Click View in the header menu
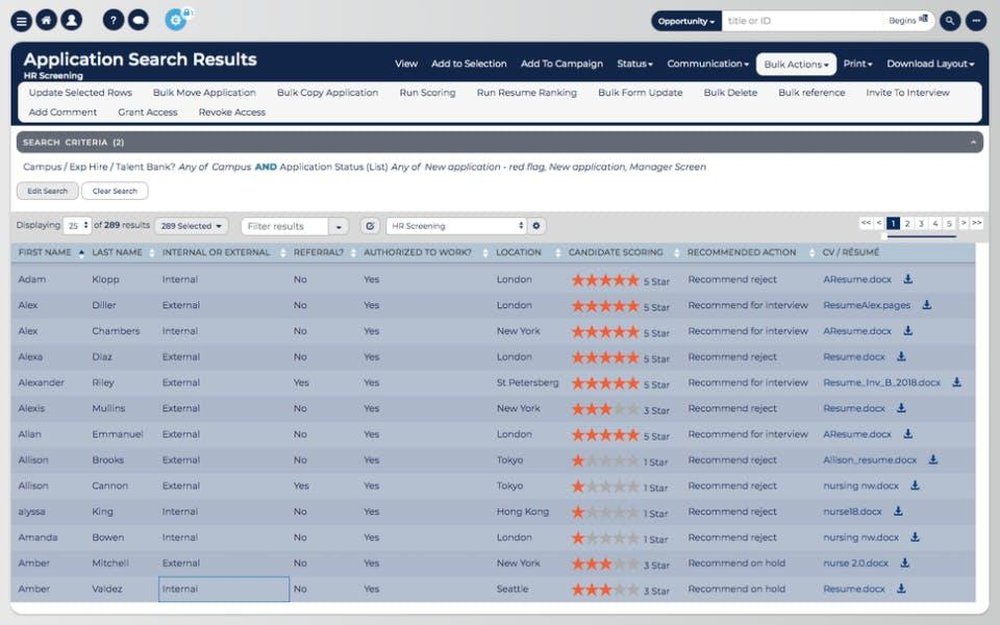The image size is (1000, 625). click(406, 64)
